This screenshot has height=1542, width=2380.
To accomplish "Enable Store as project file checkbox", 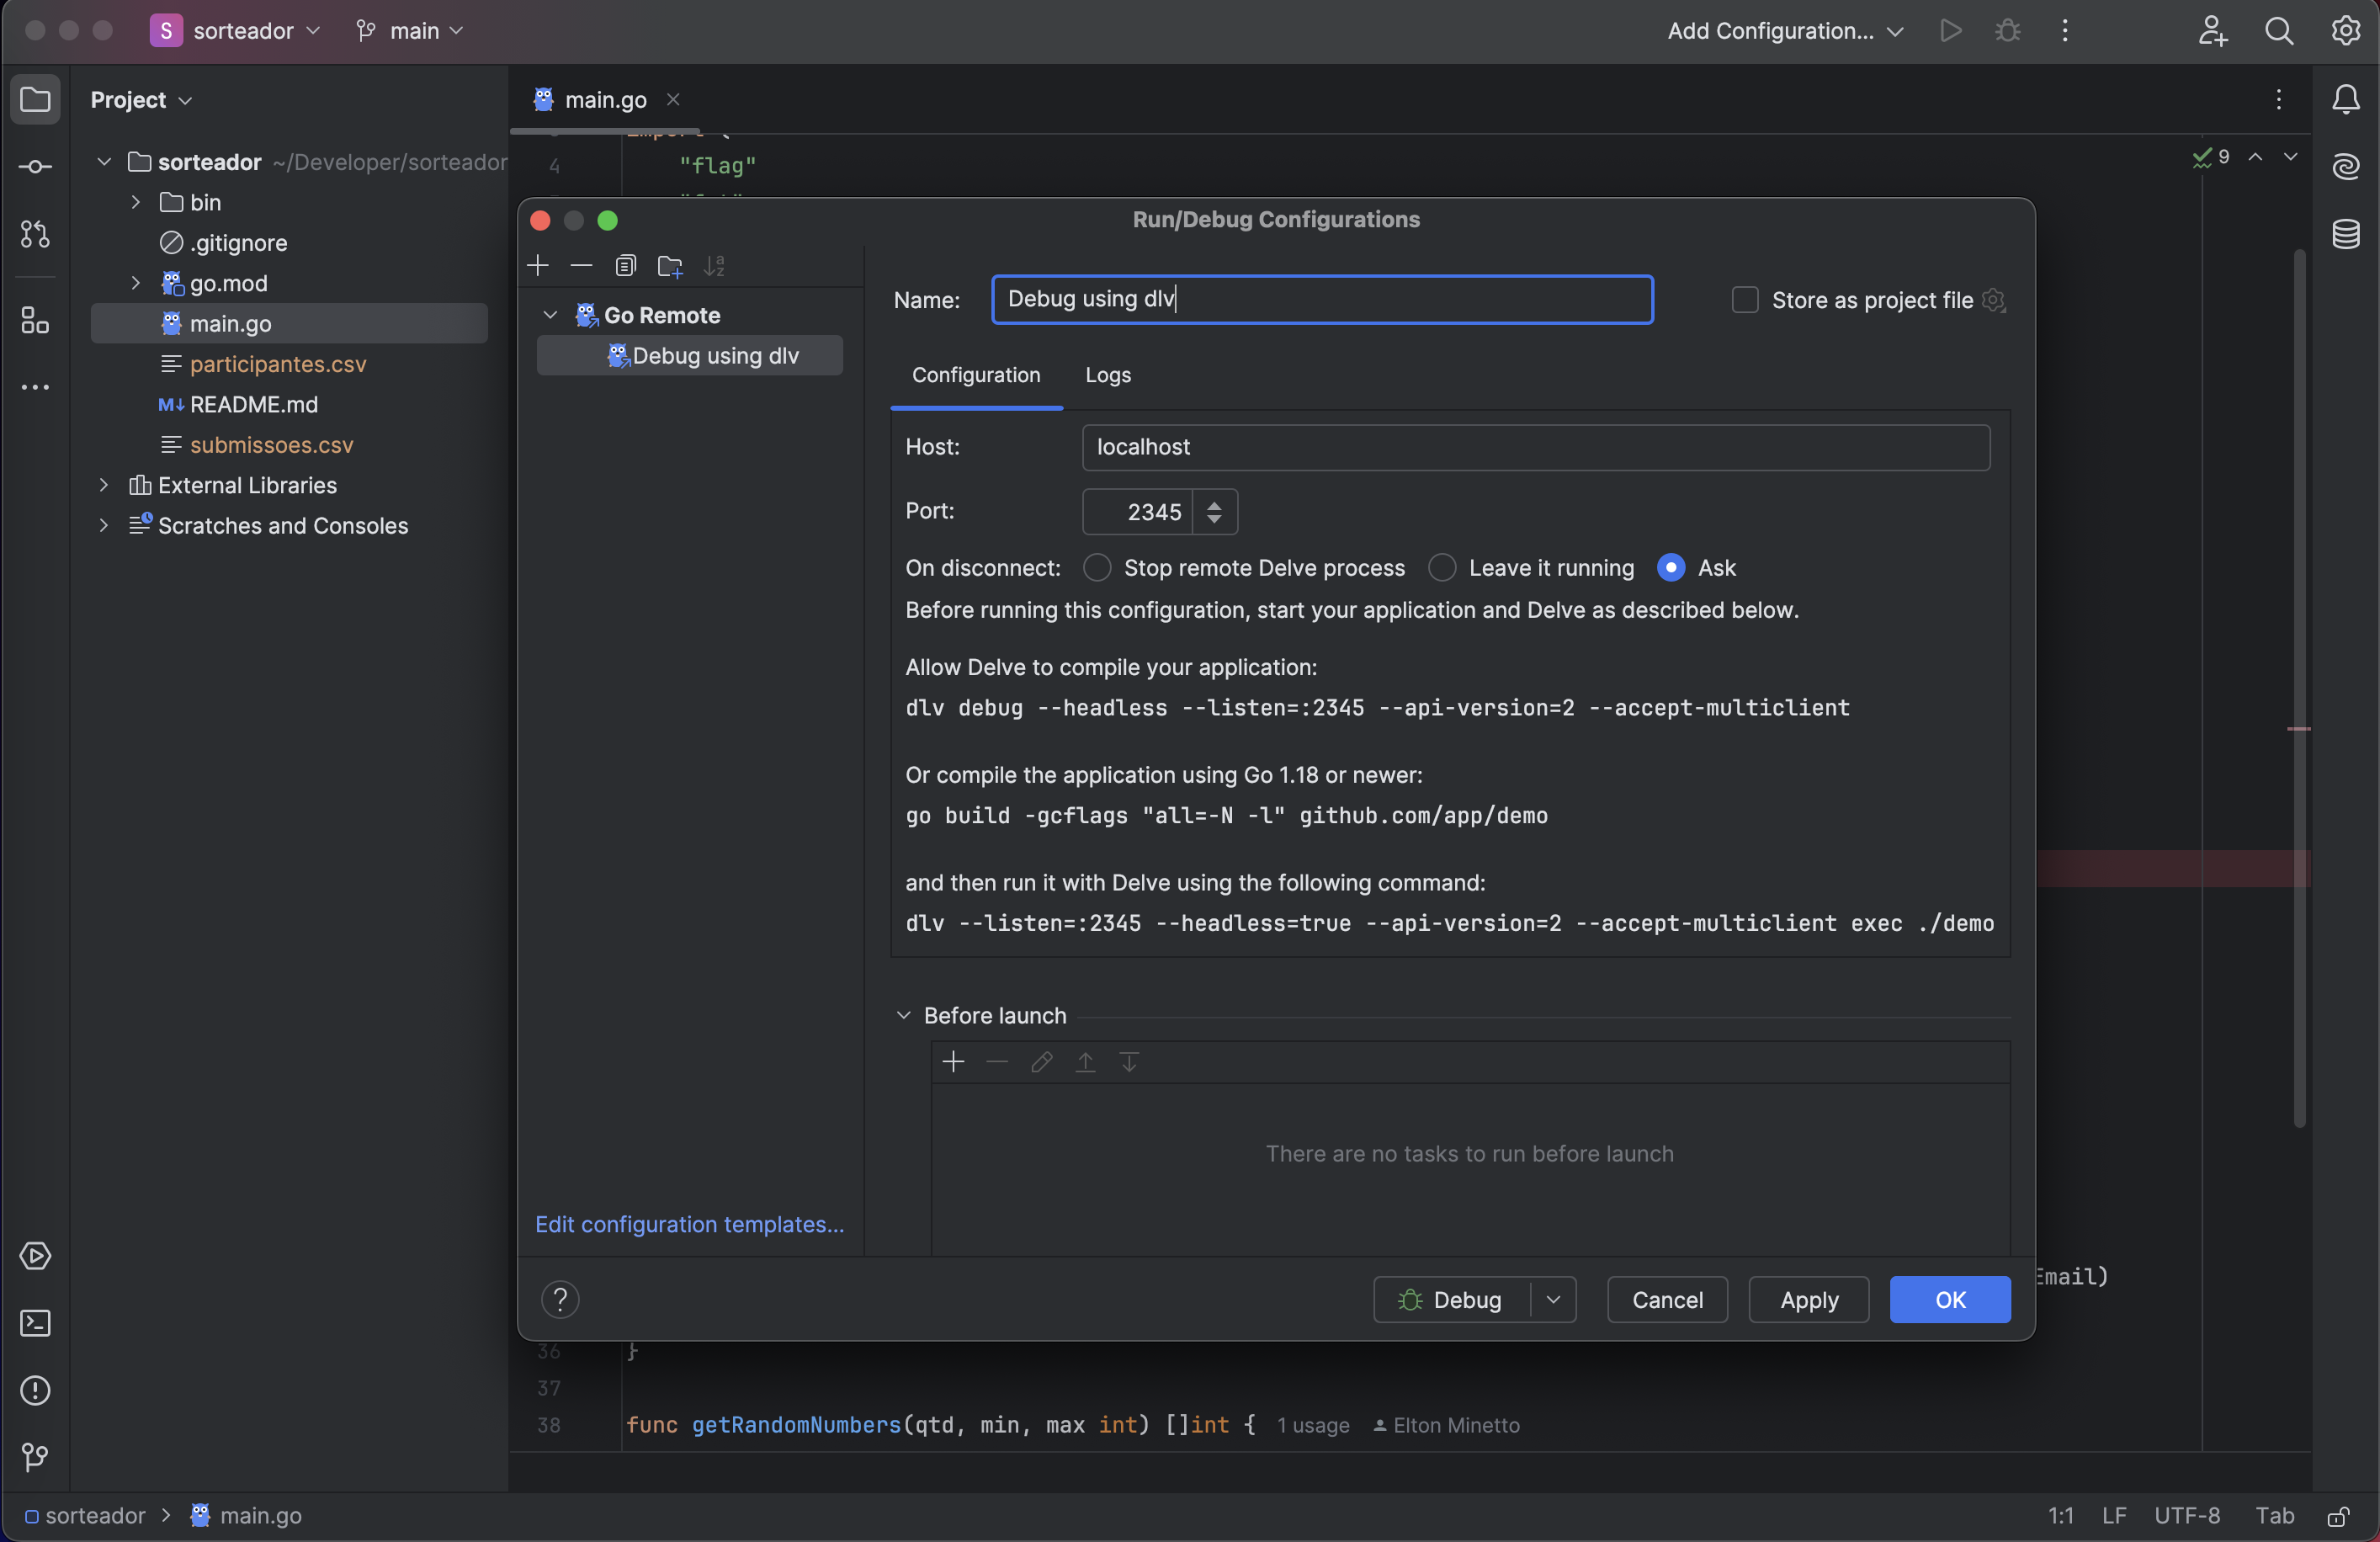I will (x=1744, y=300).
